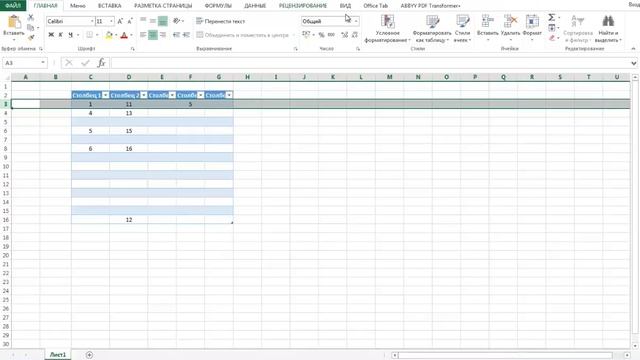
Task: Apply accounting number format icon
Action: point(306,35)
